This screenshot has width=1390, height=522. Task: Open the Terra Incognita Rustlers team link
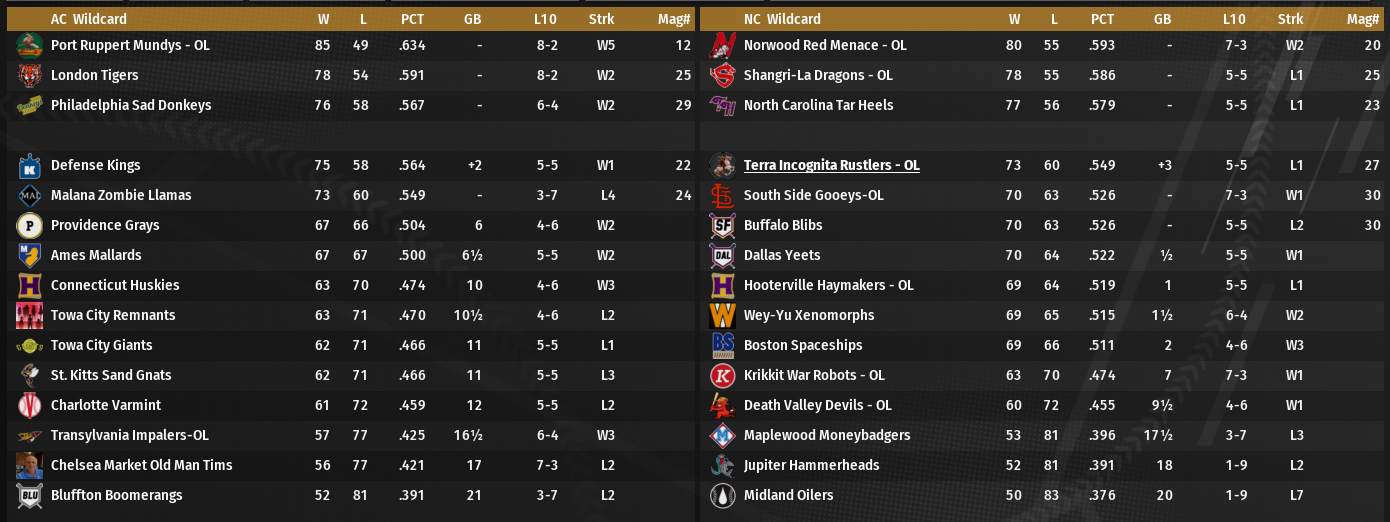831,165
